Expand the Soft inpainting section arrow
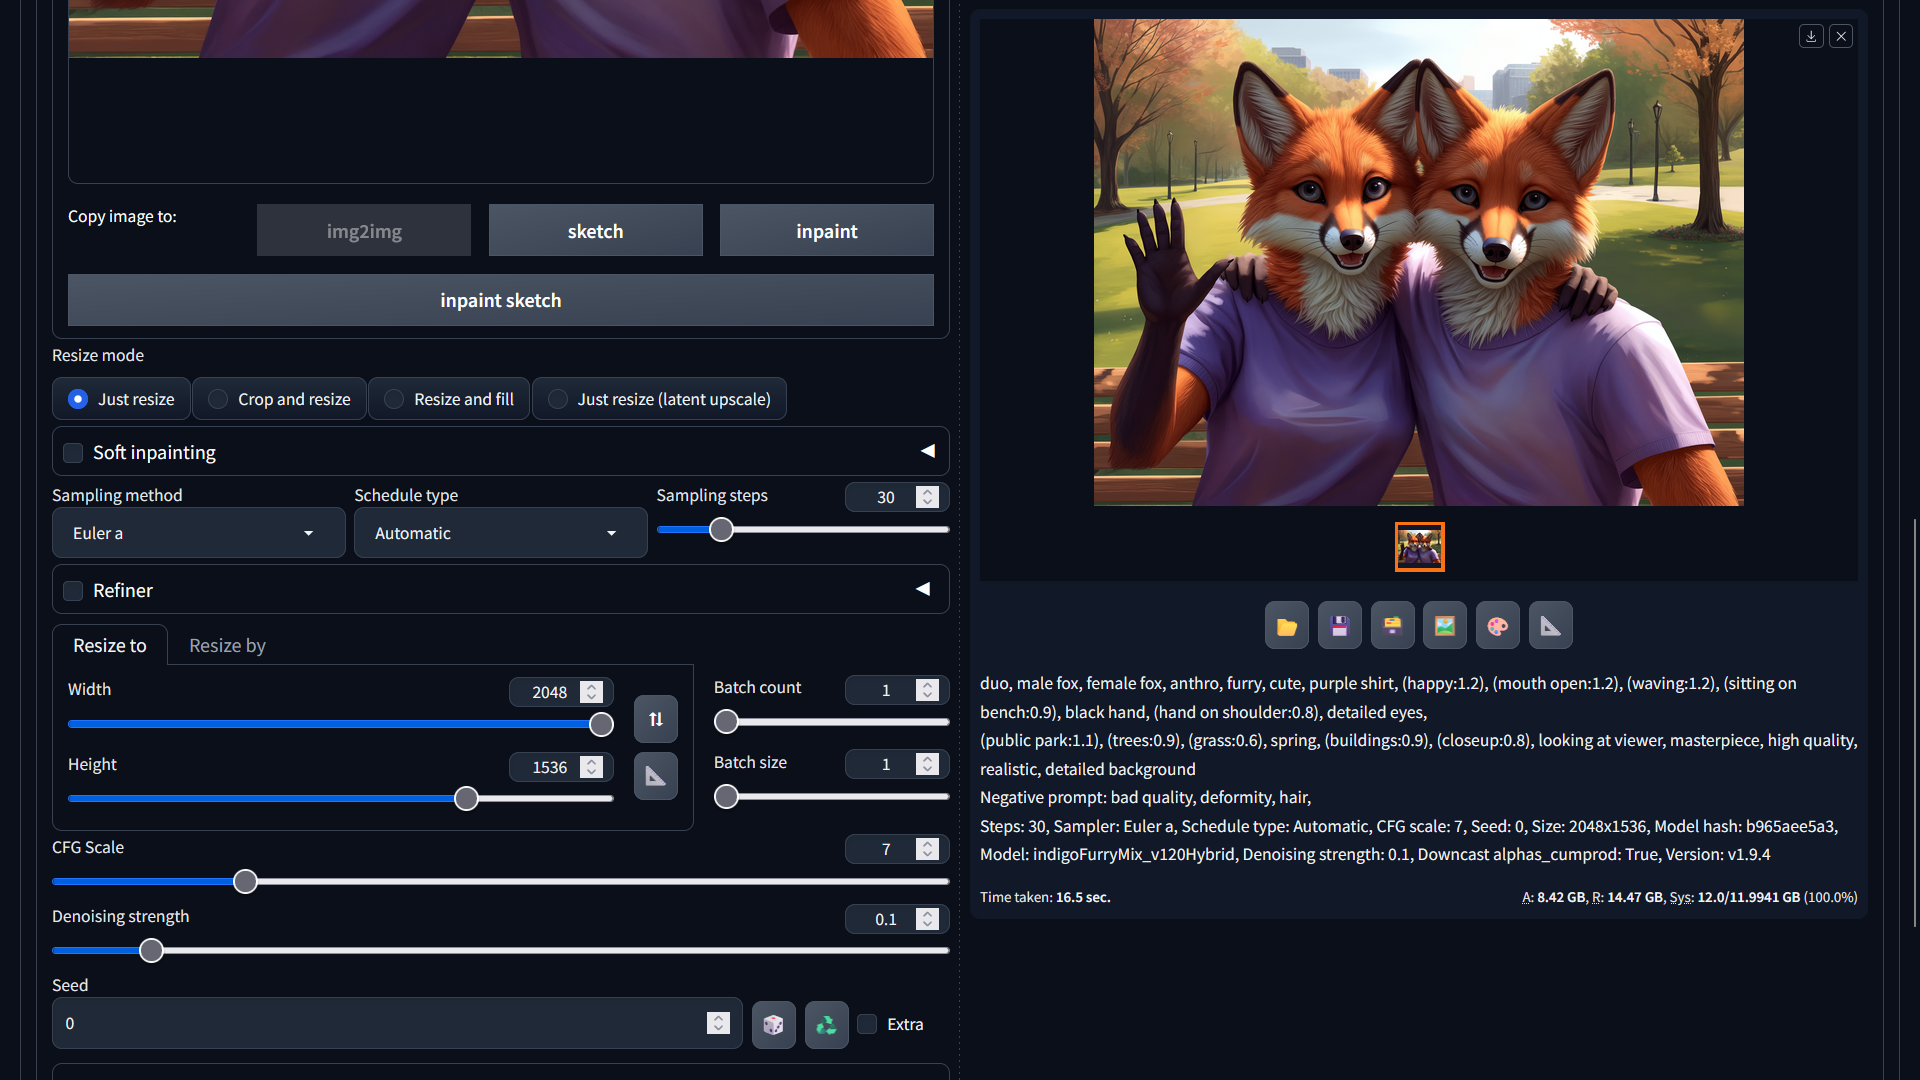This screenshot has height=1080, width=1920. (927, 451)
